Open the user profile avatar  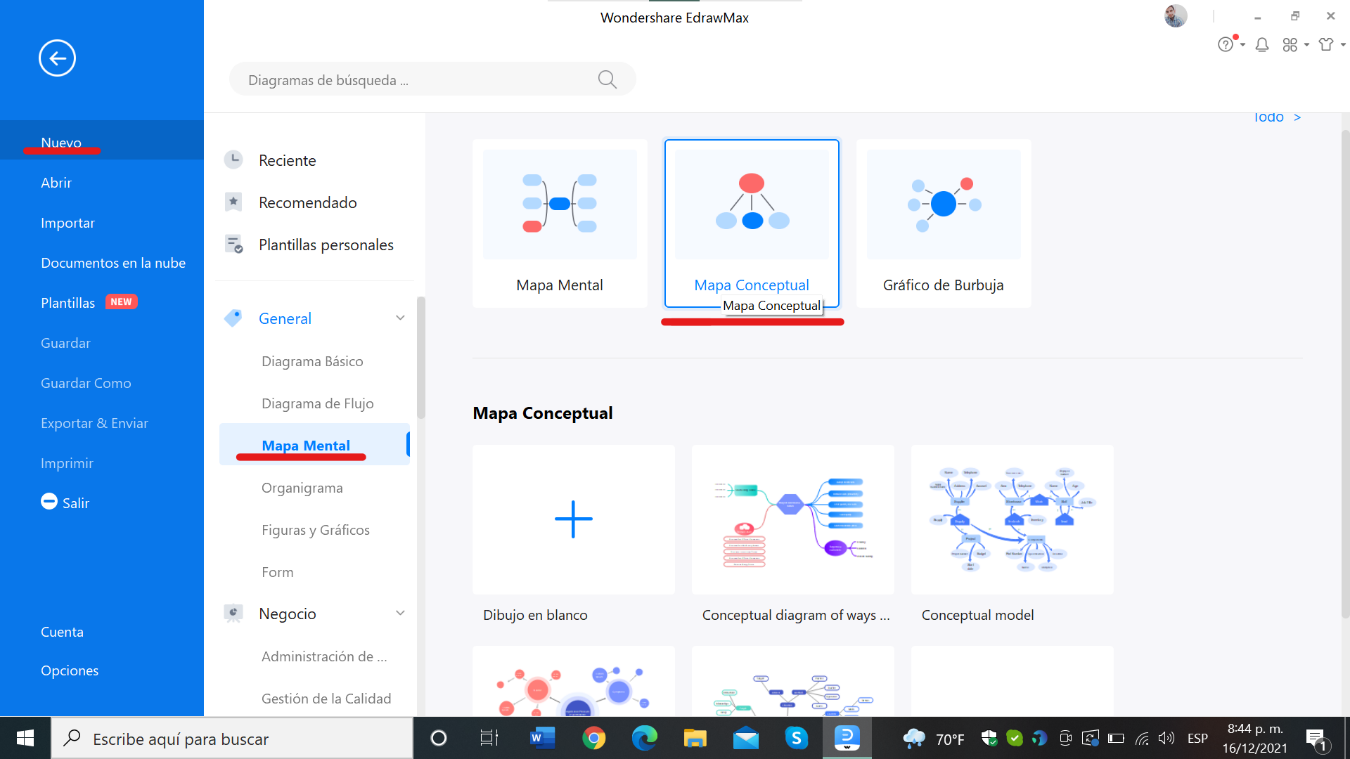pyautogui.click(x=1176, y=16)
